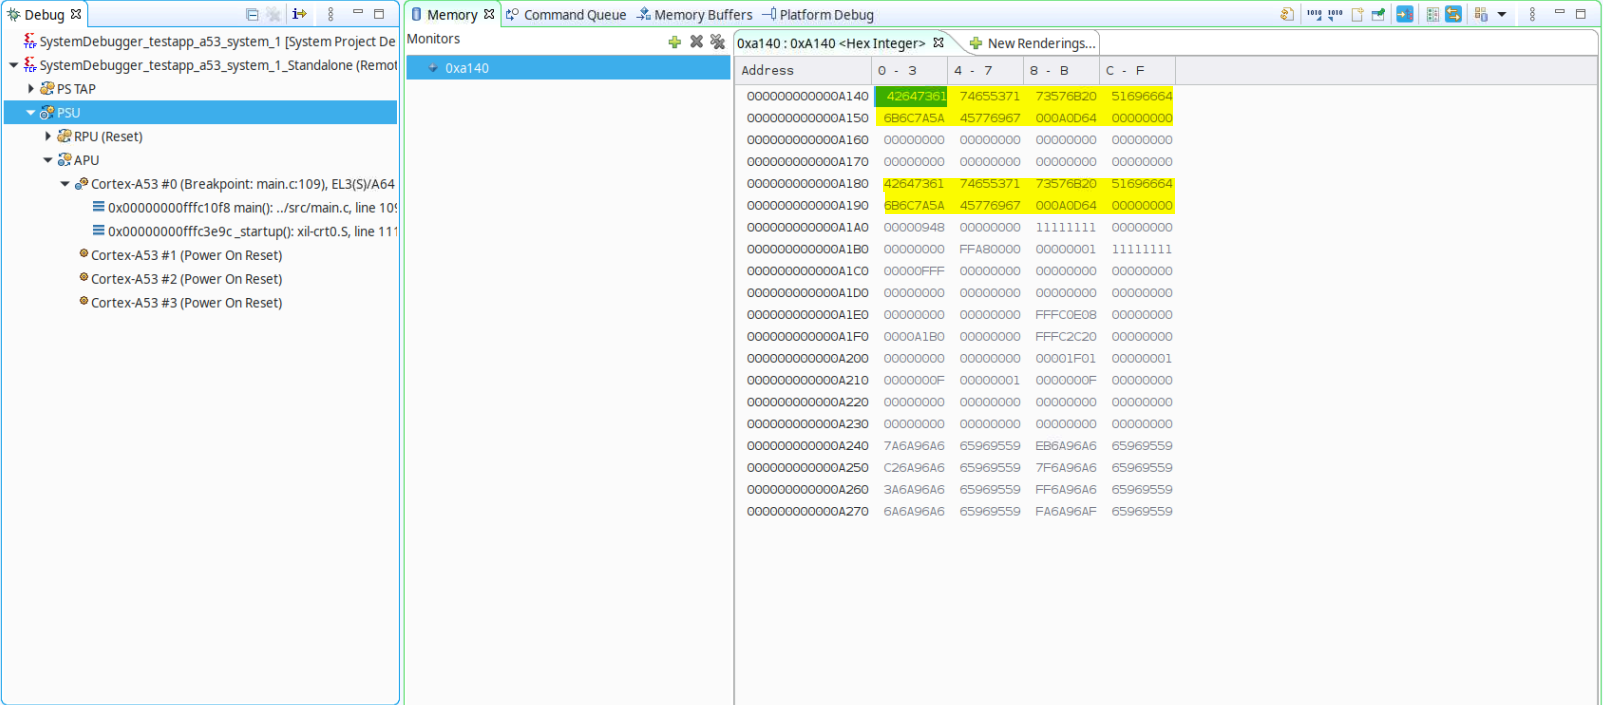Click the Import memory icon
This screenshot has width=1603, height=705.
pos(1314,15)
